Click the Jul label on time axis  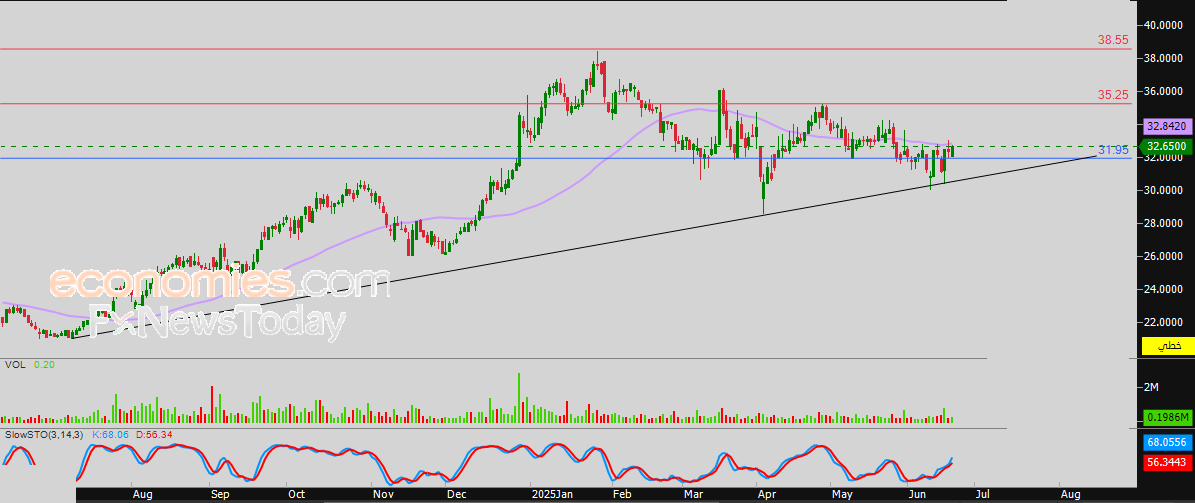click(x=981, y=495)
